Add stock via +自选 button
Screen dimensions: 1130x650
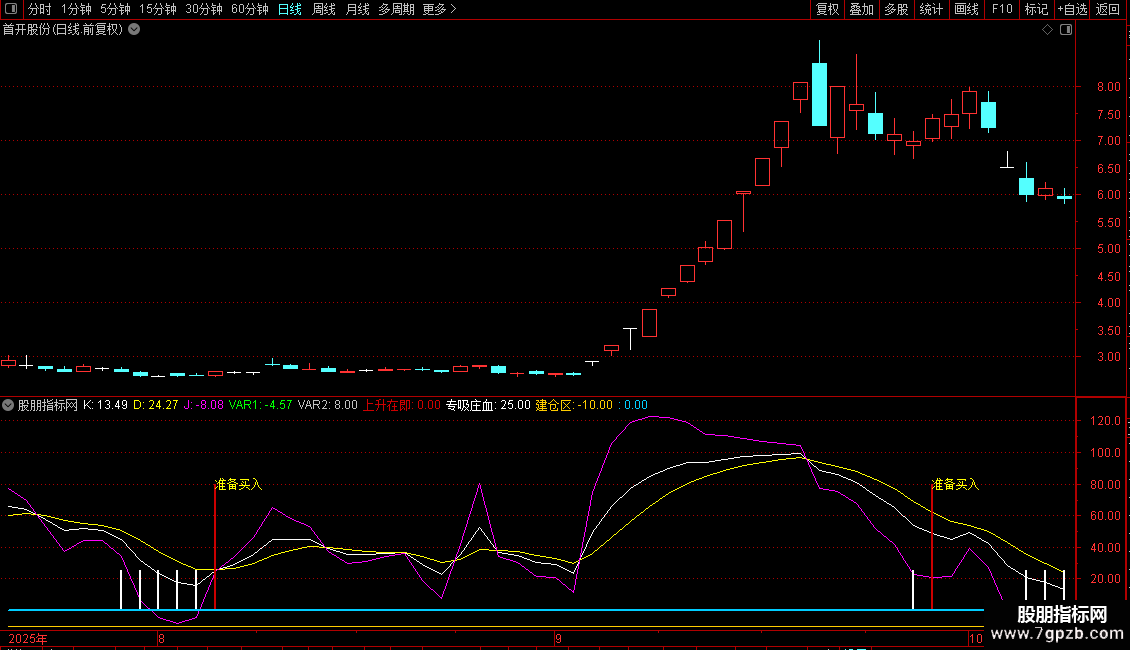tap(1072, 9)
